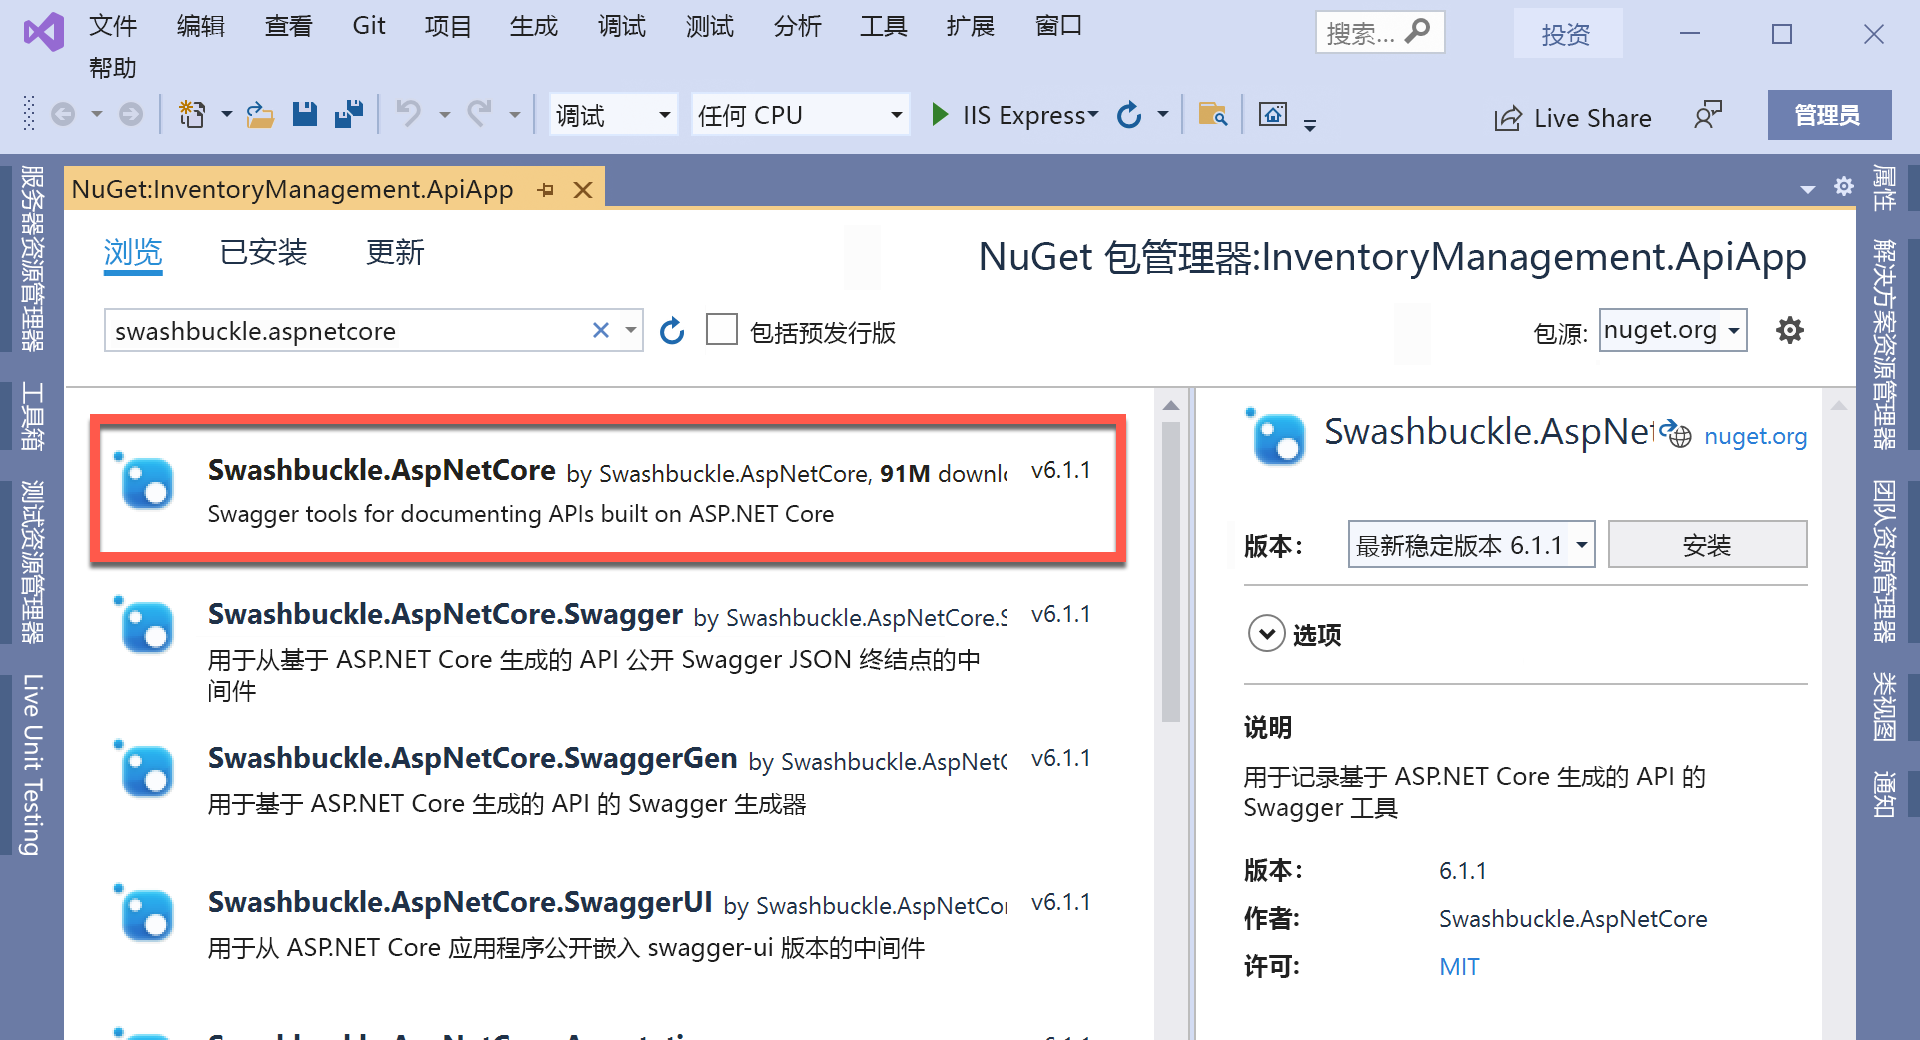Open the 最新稳定版本 6.1.1 version dropdown

point(1471,545)
